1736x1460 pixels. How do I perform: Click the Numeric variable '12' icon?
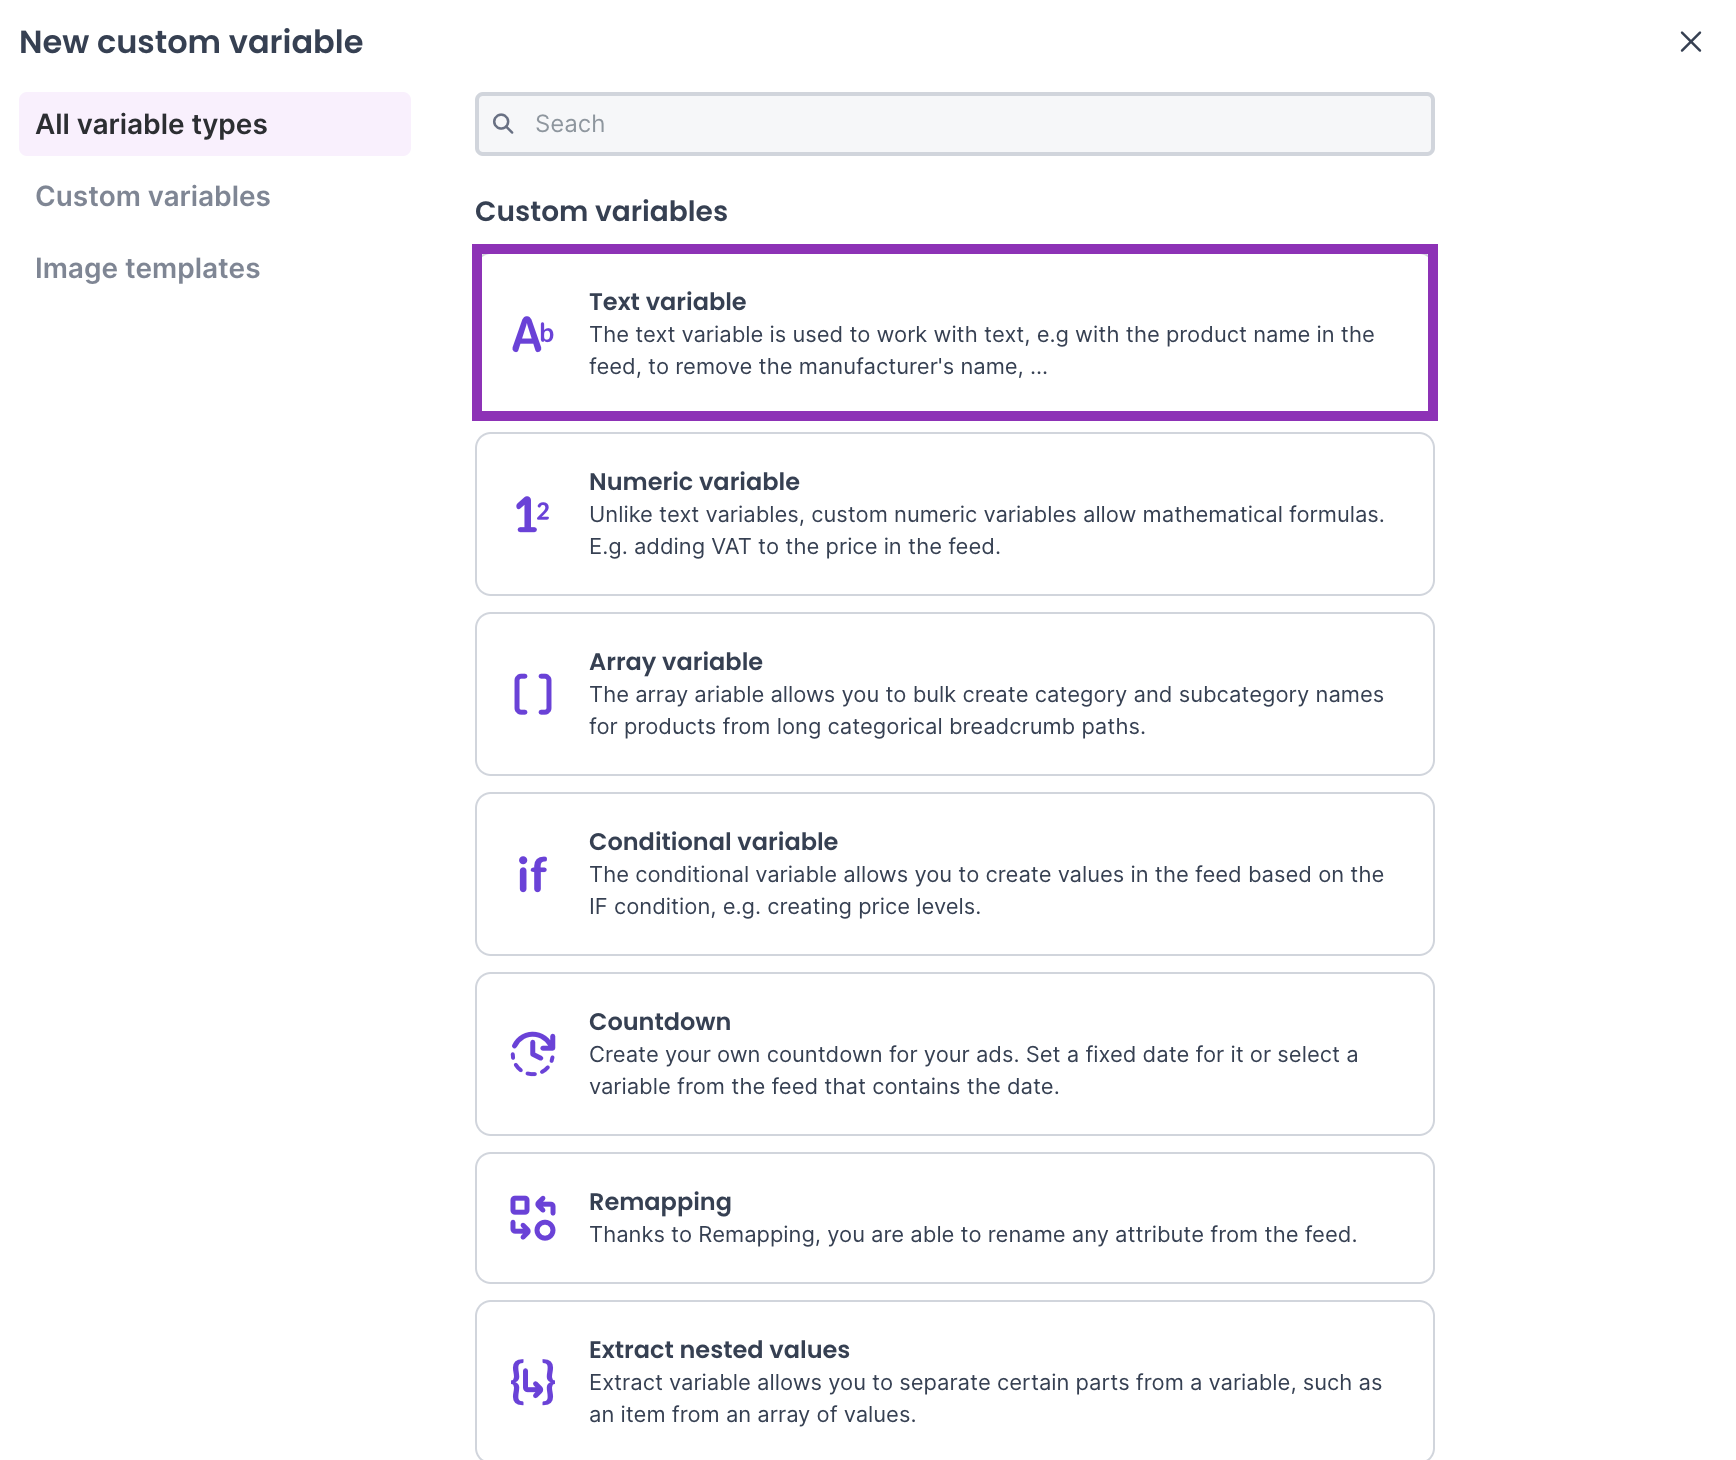point(532,514)
